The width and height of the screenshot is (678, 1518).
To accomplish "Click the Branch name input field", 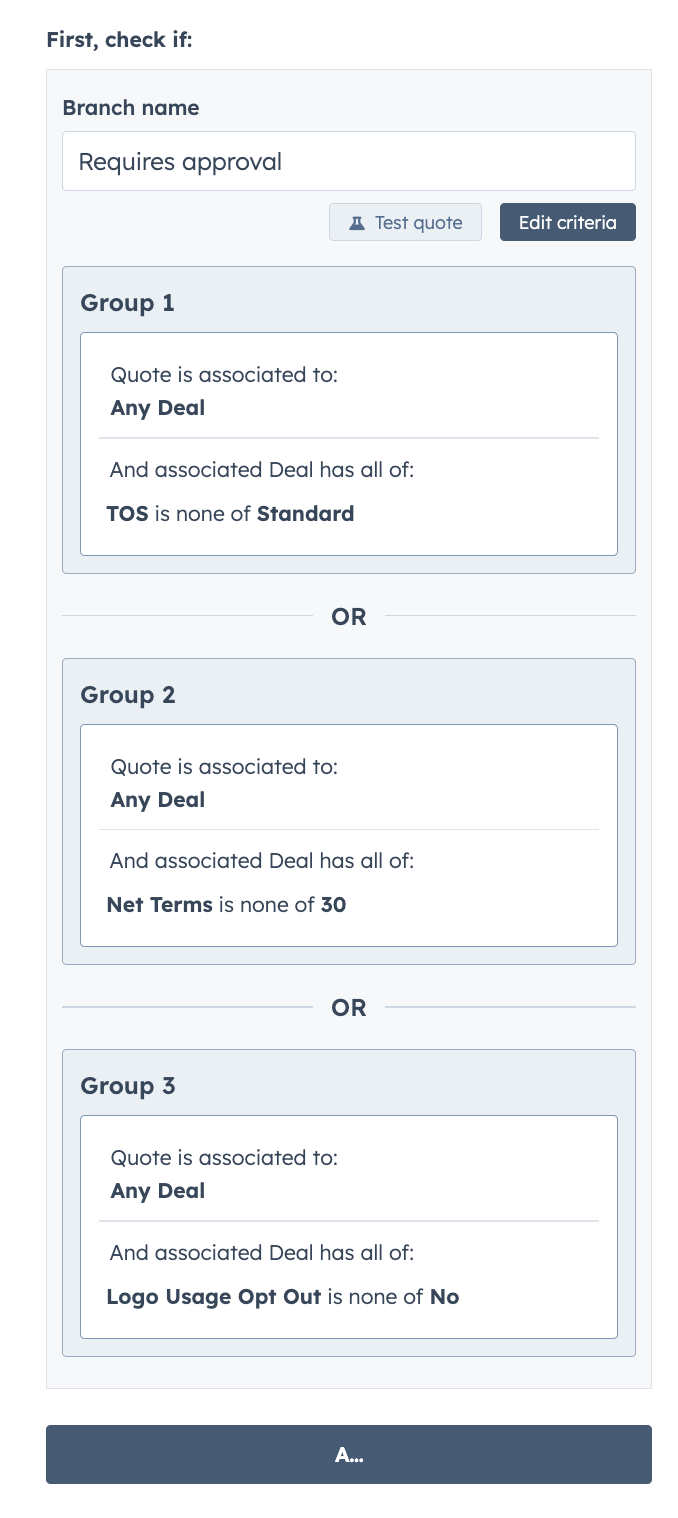I will click(x=348, y=161).
